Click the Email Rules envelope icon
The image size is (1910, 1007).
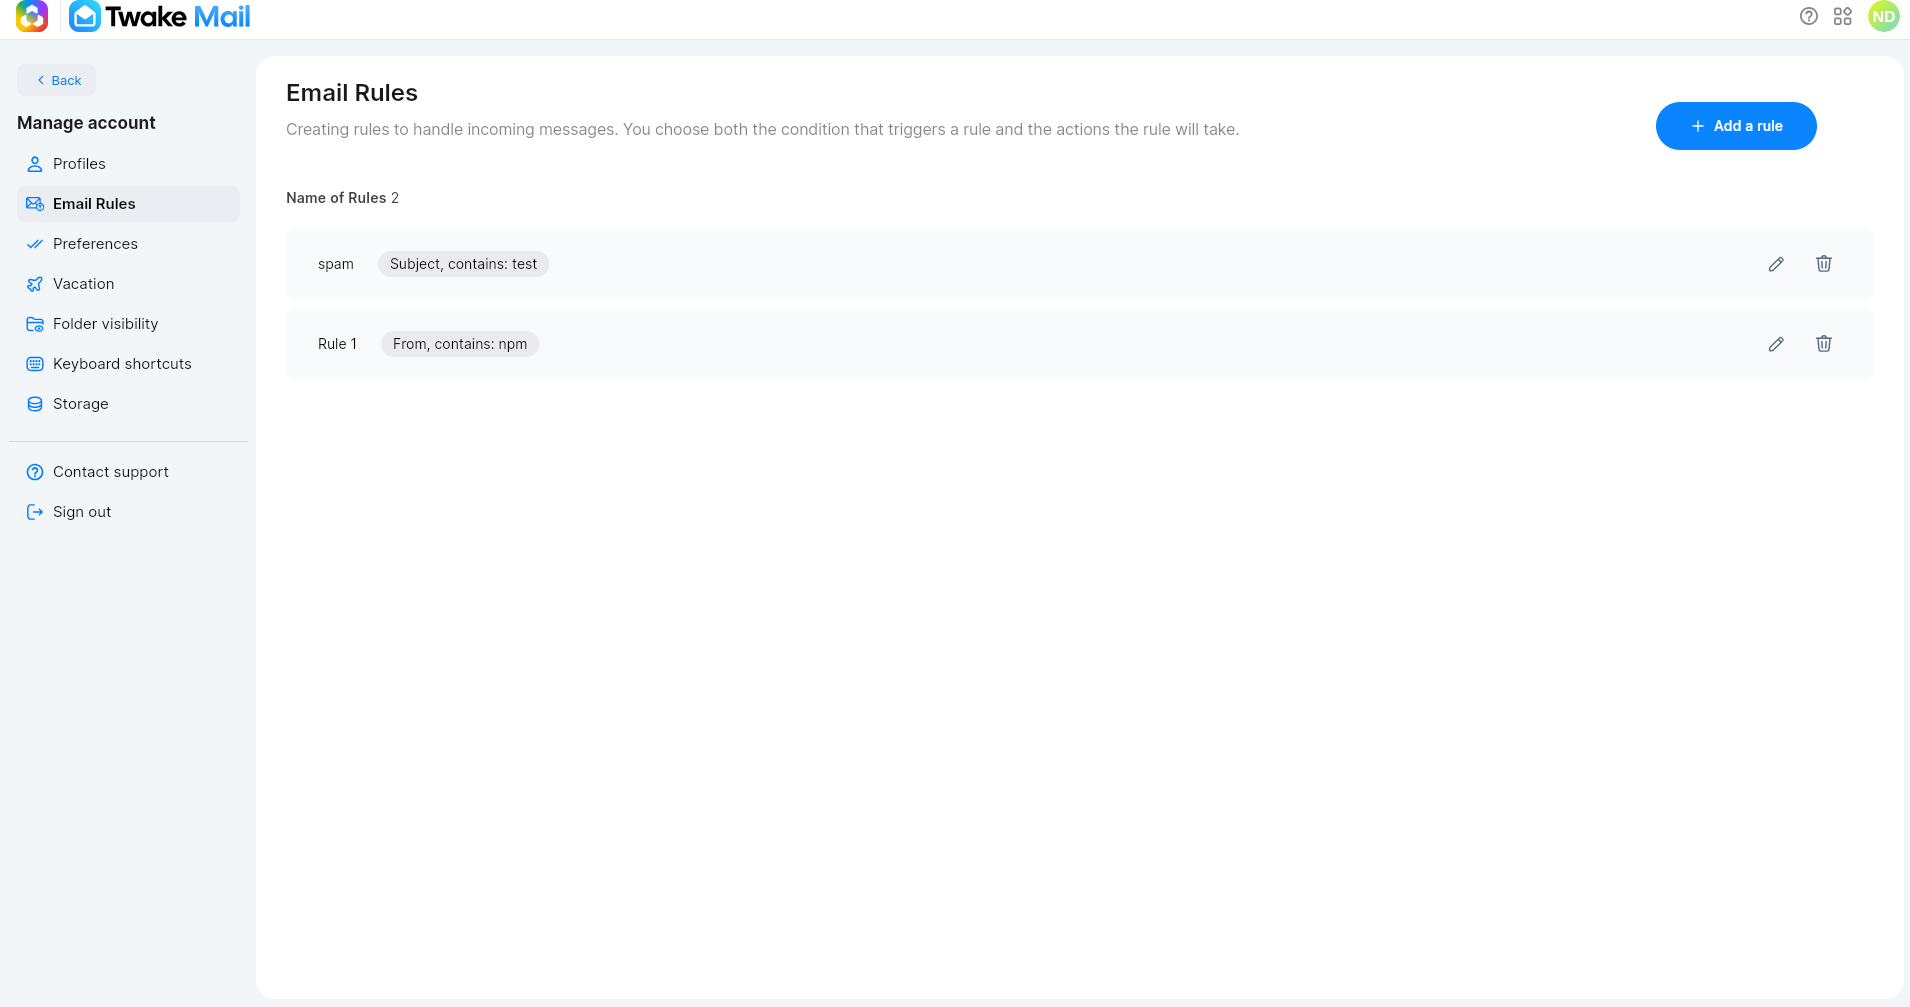(x=35, y=204)
